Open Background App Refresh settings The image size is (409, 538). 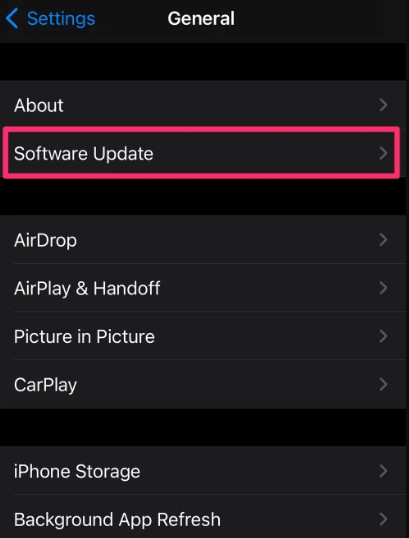[x=204, y=517]
